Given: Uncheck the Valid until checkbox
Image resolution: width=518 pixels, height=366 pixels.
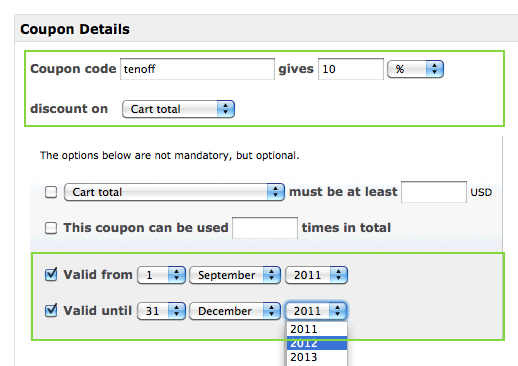Looking at the screenshot, I should pyautogui.click(x=51, y=311).
